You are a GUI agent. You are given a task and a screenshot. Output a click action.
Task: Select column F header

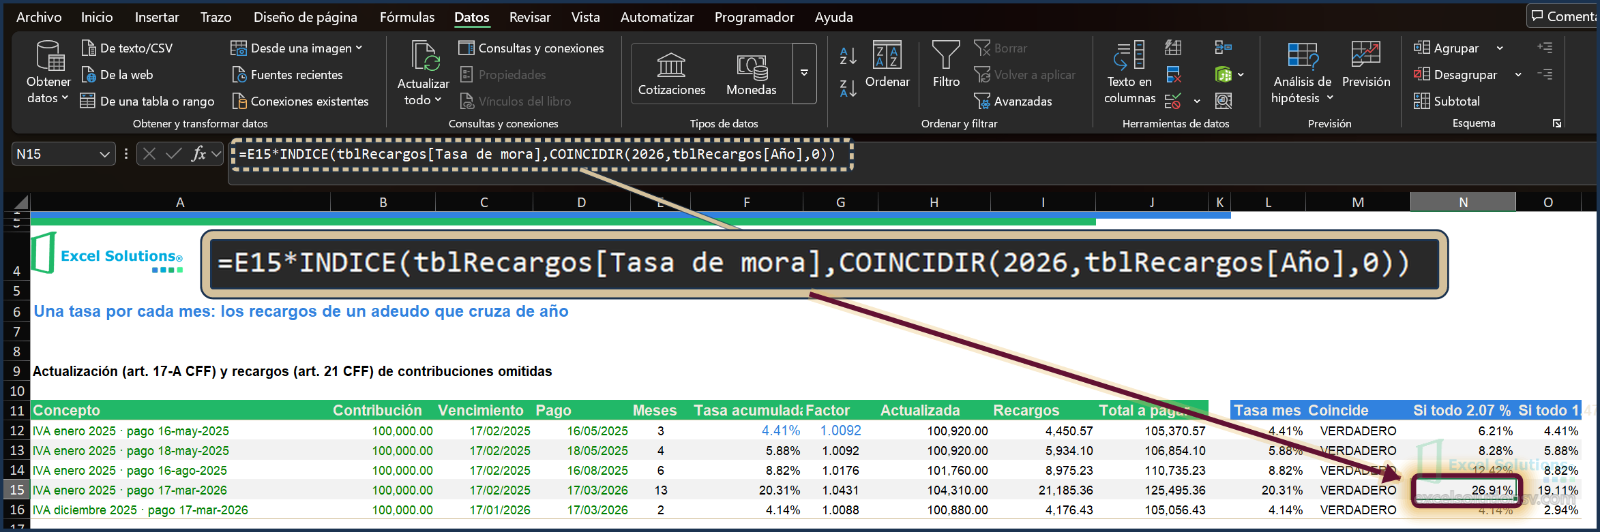pyautogui.click(x=746, y=202)
